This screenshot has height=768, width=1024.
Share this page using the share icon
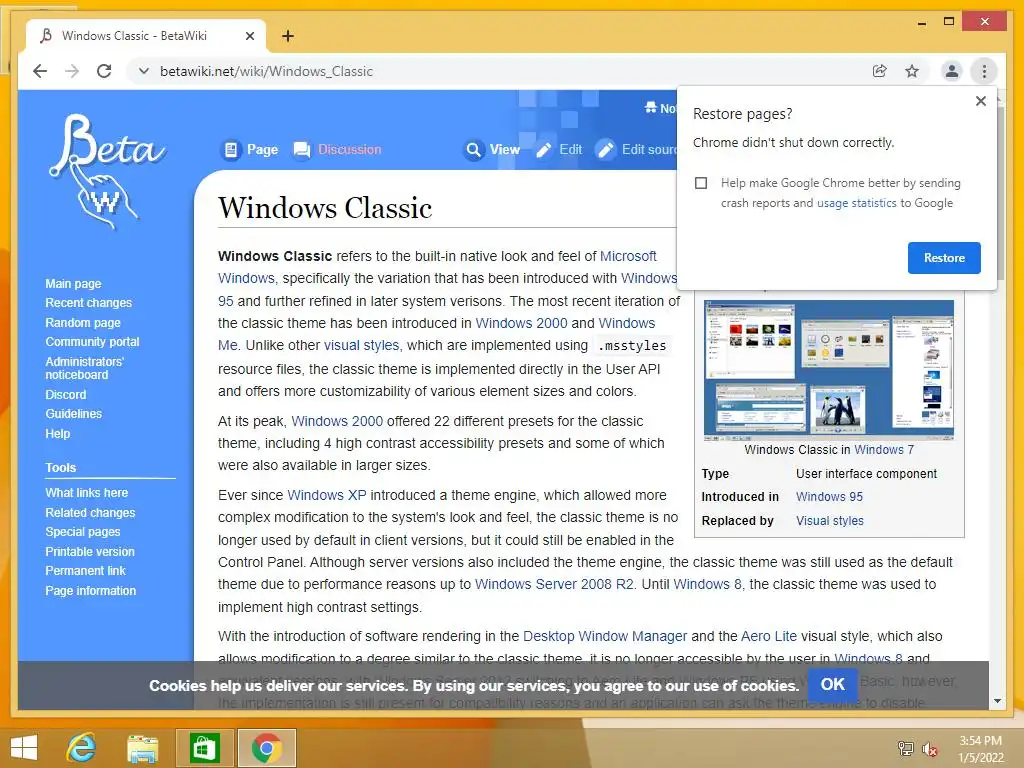point(880,71)
